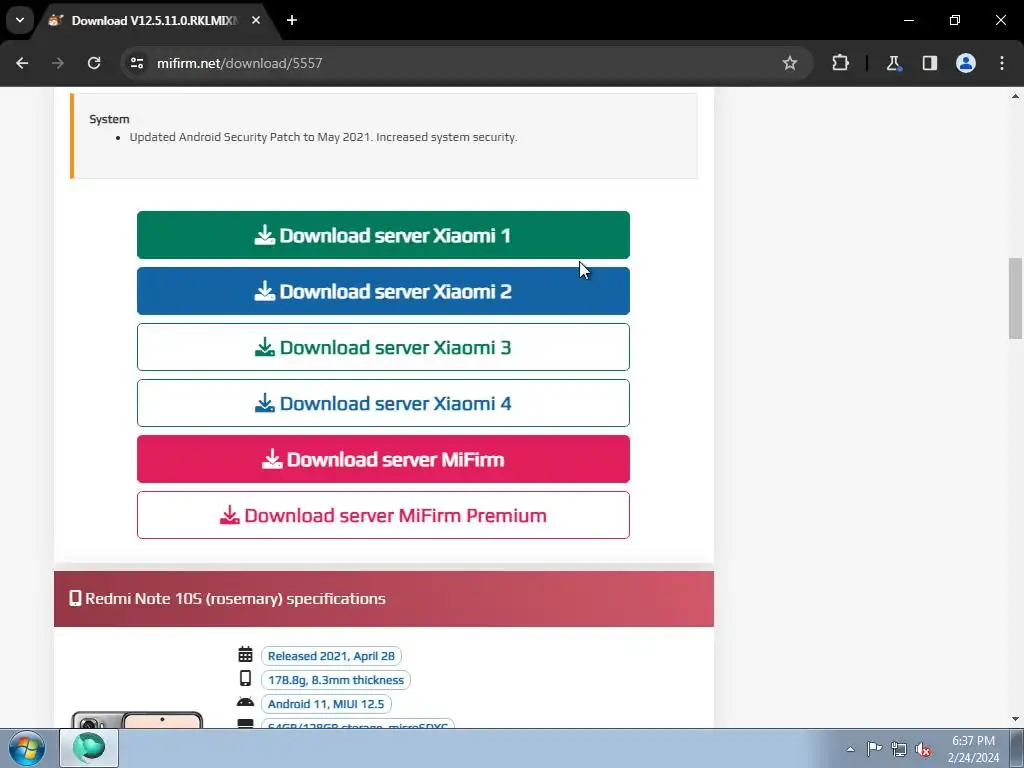This screenshot has height=768, width=1024.
Task: Download from server Xiaomi 1
Action: pyautogui.click(x=383, y=235)
